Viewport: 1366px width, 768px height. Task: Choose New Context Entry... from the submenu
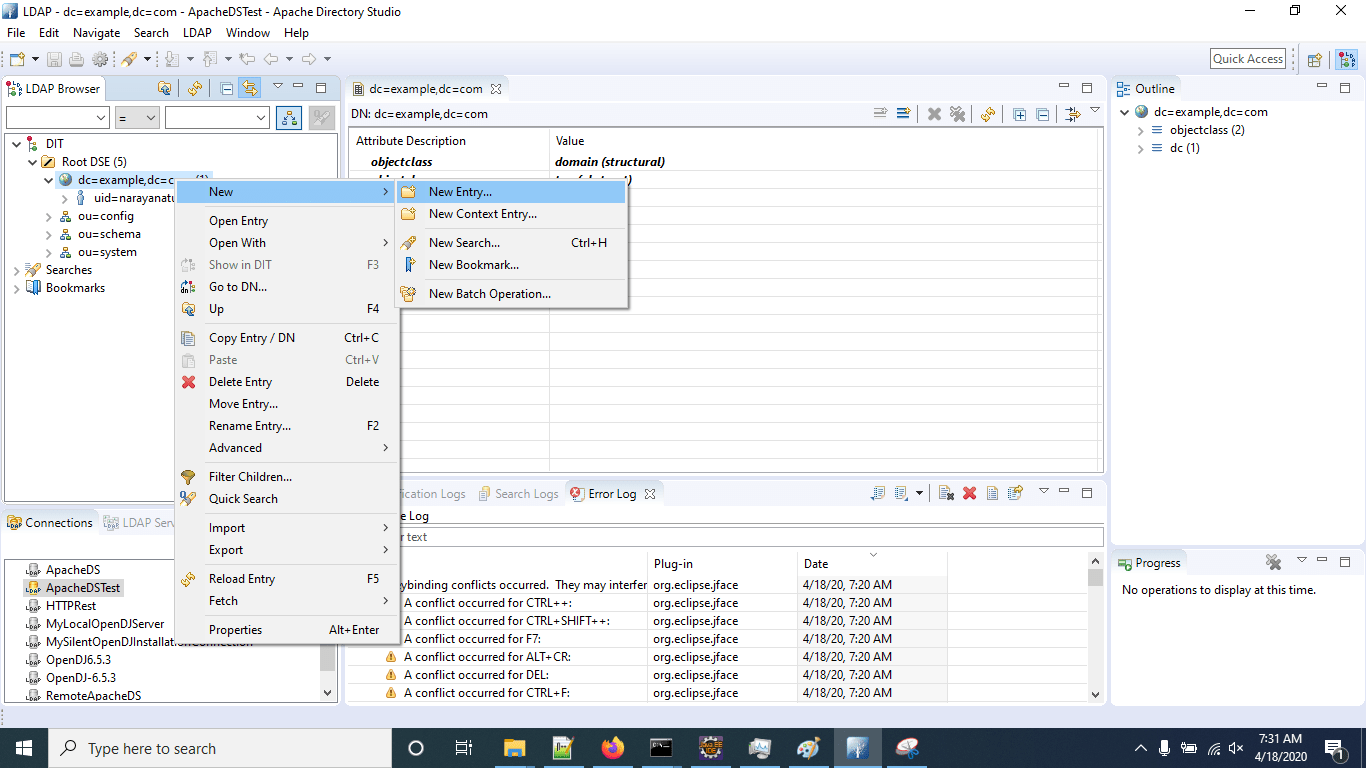[512, 214]
